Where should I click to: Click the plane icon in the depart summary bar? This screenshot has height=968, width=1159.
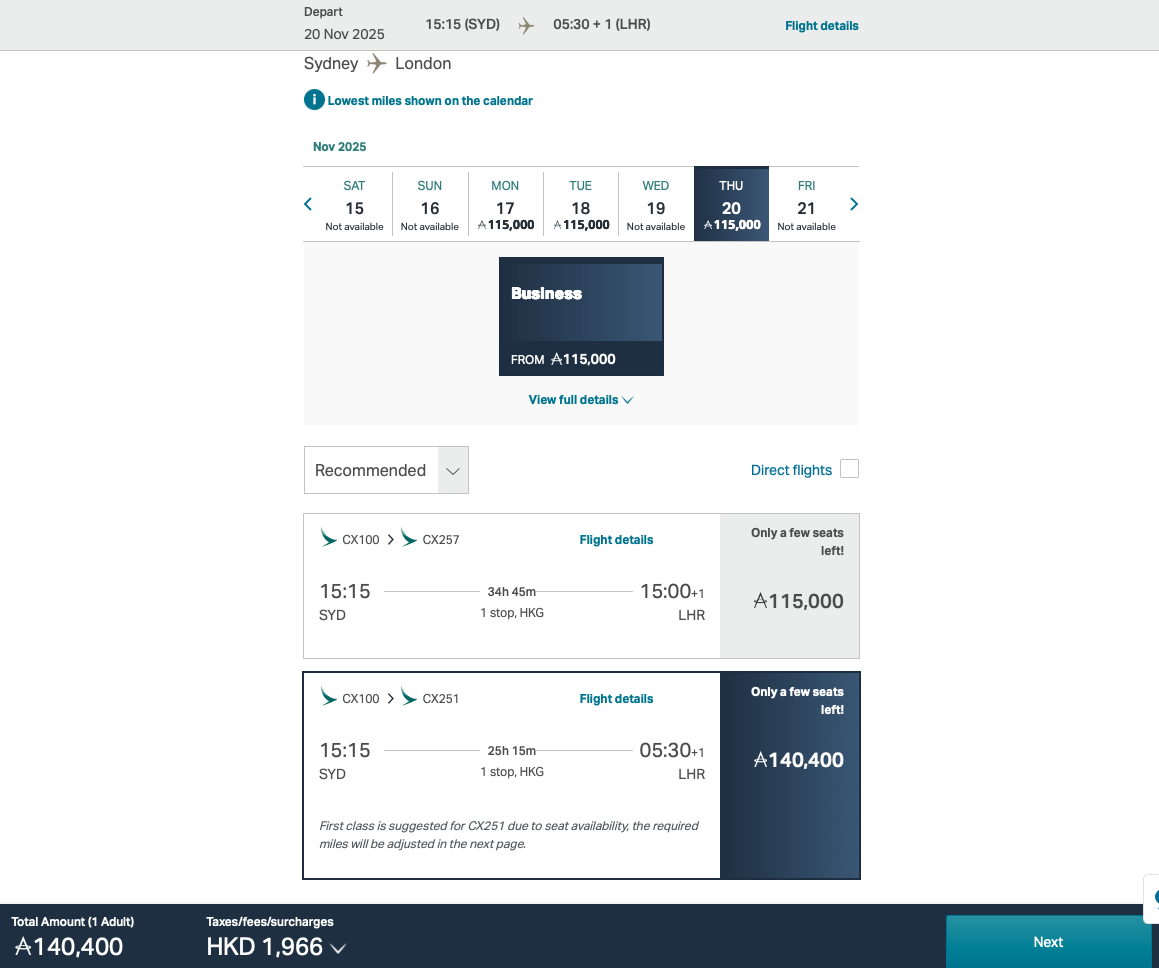(526, 26)
